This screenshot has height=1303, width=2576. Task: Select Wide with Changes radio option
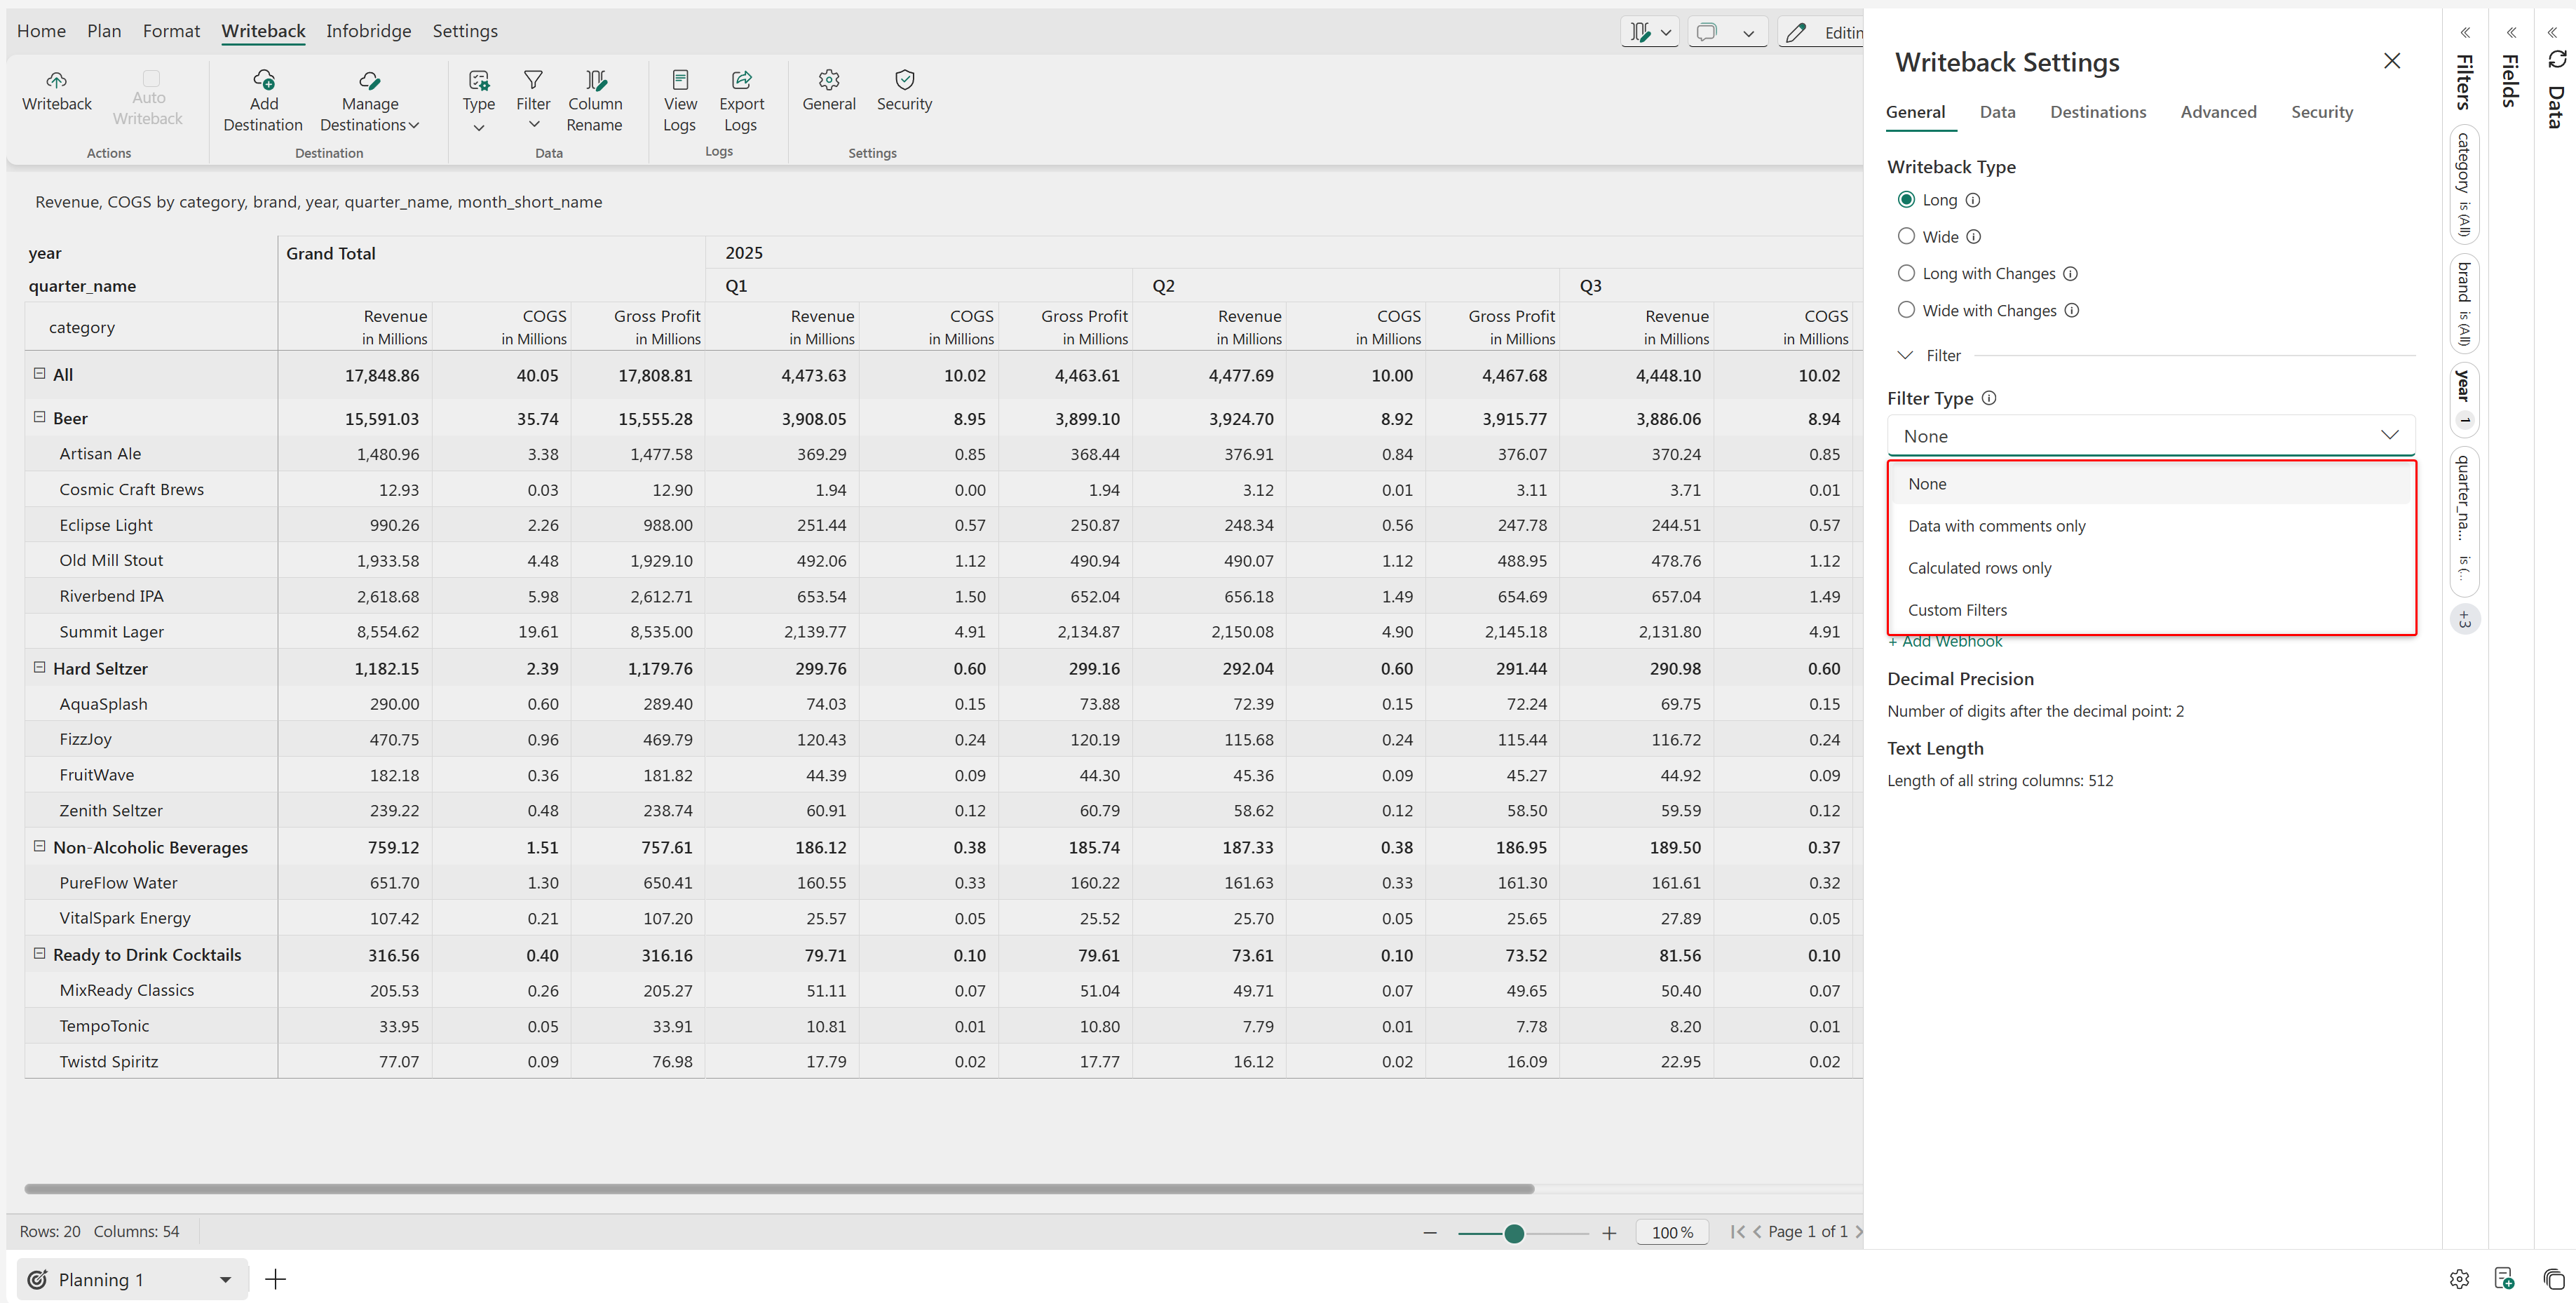[1906, 310]
